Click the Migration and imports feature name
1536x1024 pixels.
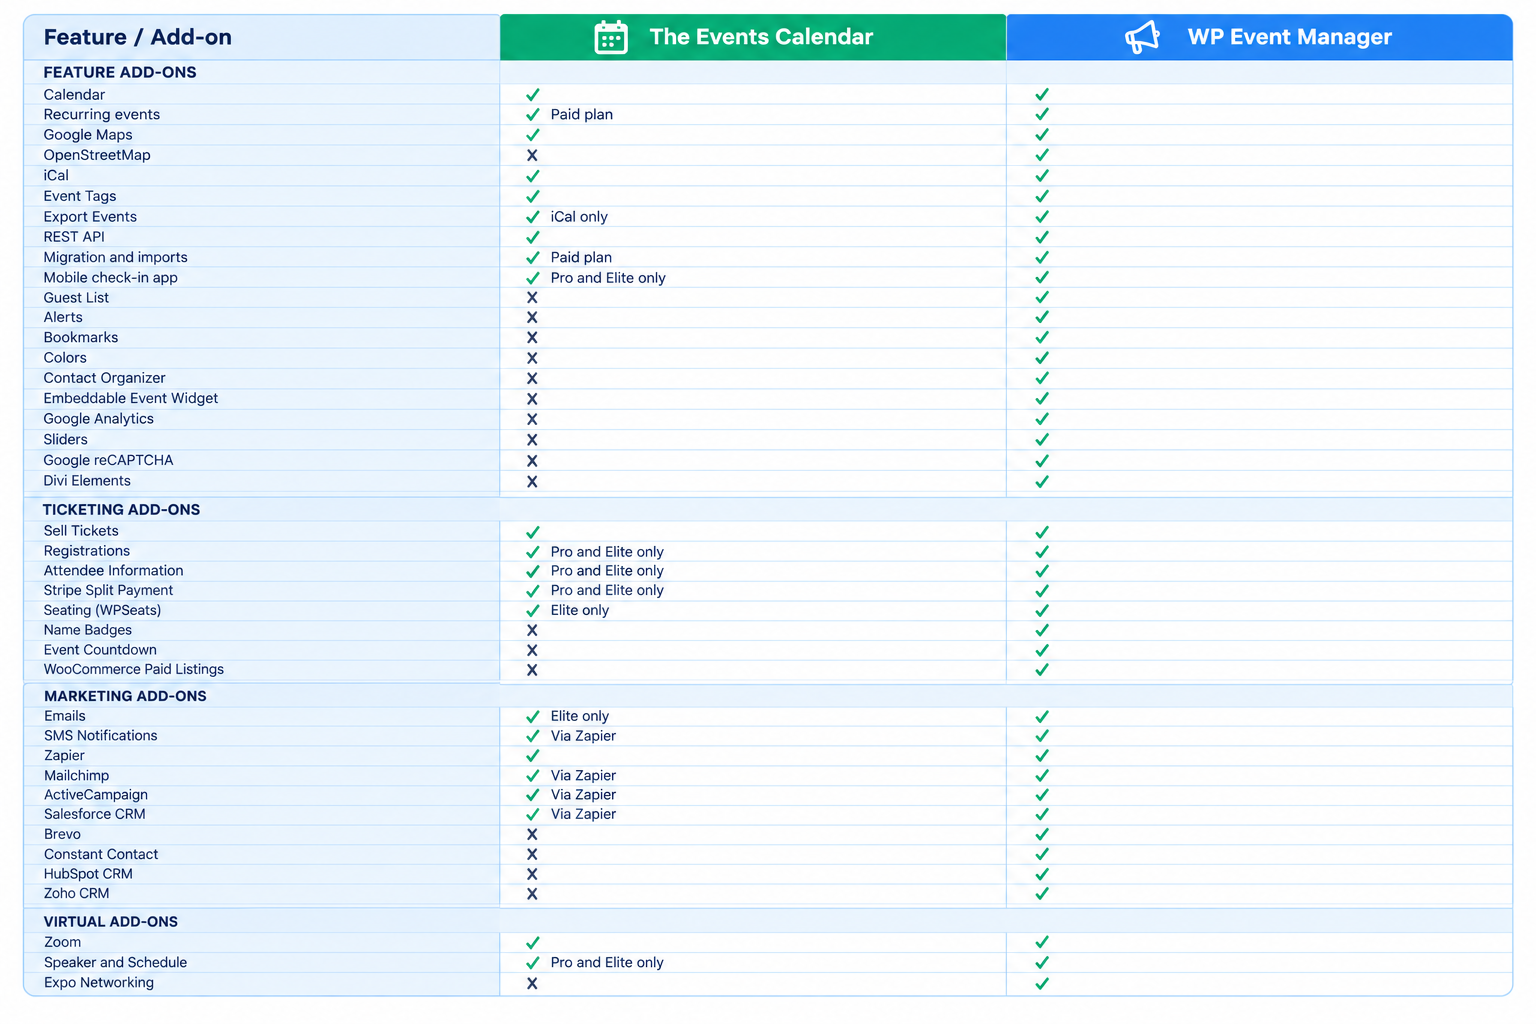point(115,257)
